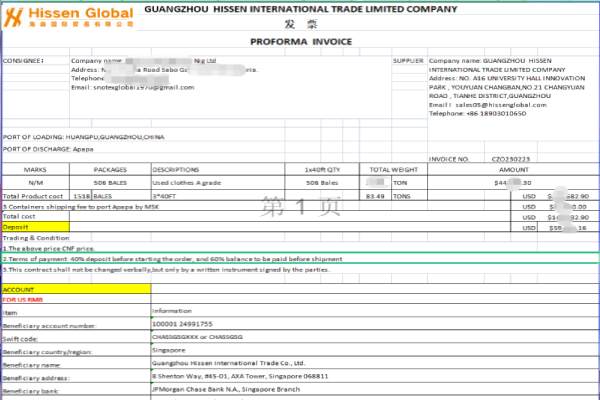Select the red FOR US RMB text
The height and width of the screenshot is (400, 600).
[x=23, y=300]
